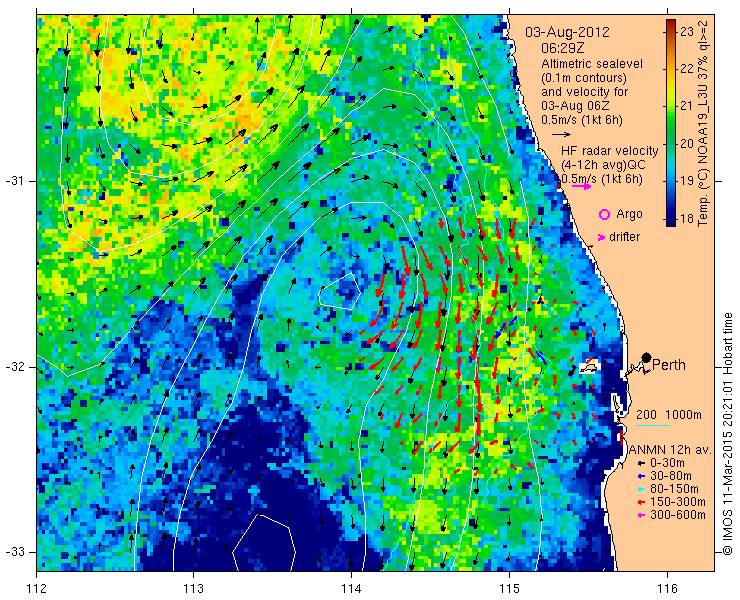Click the black altimetric velocity scale arrow
740x600 pixels.
(x=561, y=134)
